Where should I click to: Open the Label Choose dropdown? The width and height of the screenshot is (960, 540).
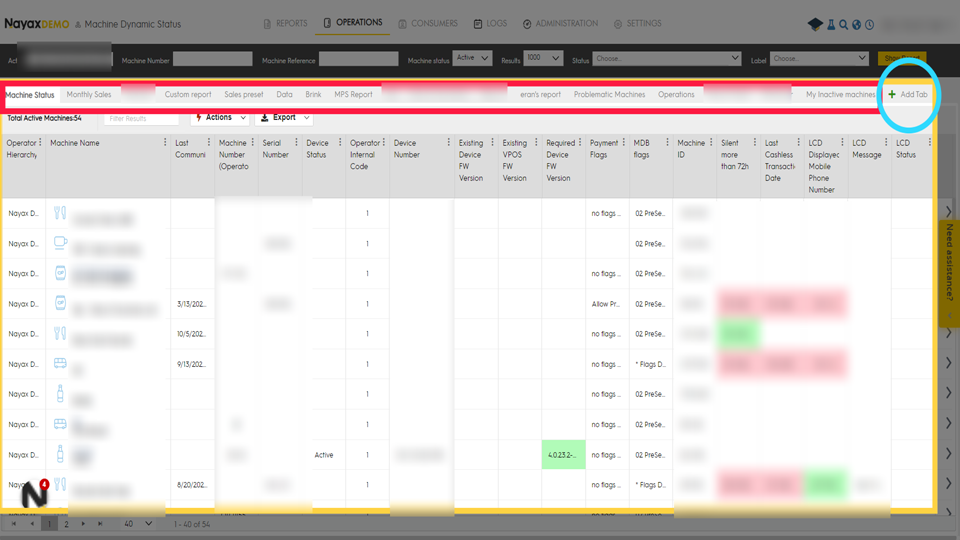(x=819, y=58)
